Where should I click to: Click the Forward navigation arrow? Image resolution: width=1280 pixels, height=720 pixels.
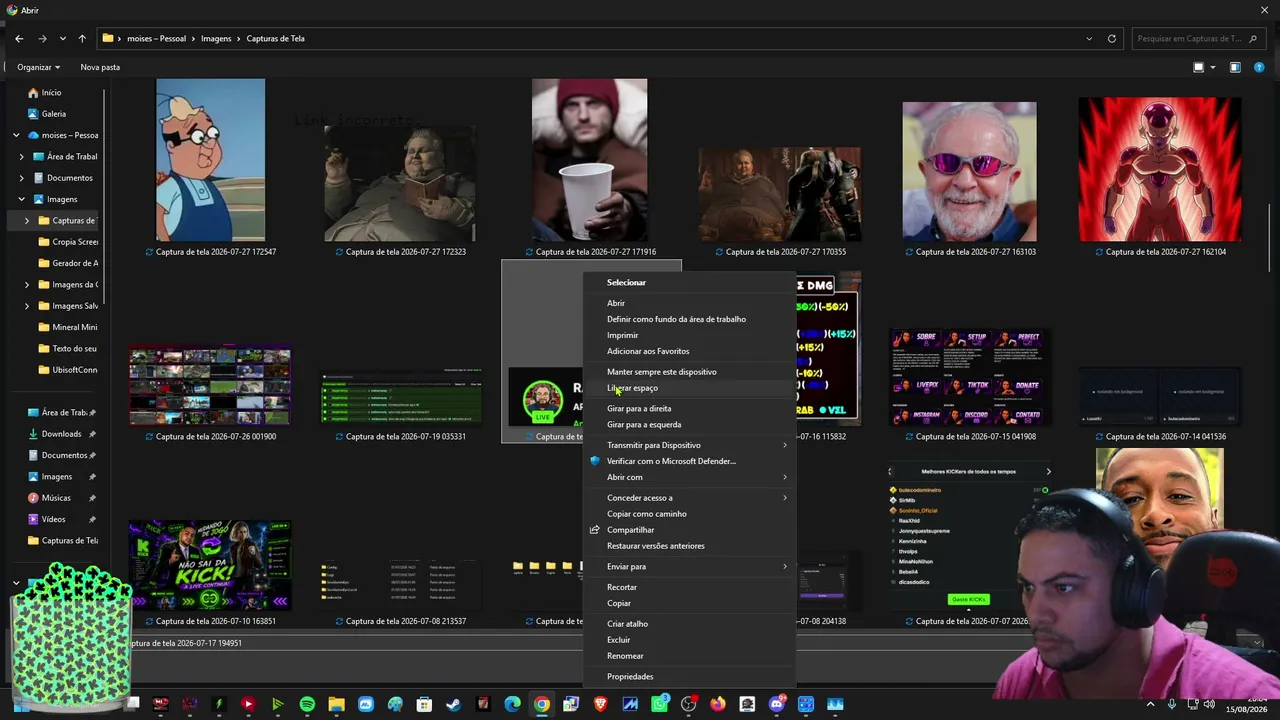coord(42,38)
